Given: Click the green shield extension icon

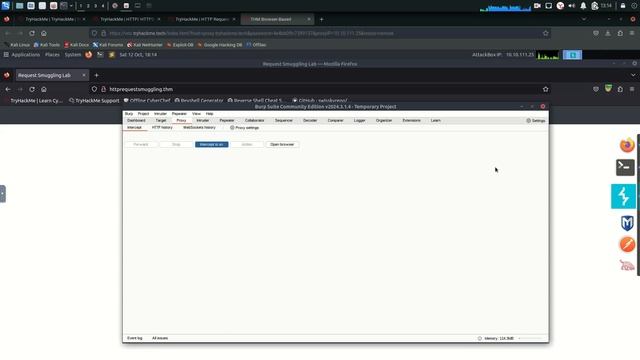Looking at the screenshot, I should (x=608, y=88).
